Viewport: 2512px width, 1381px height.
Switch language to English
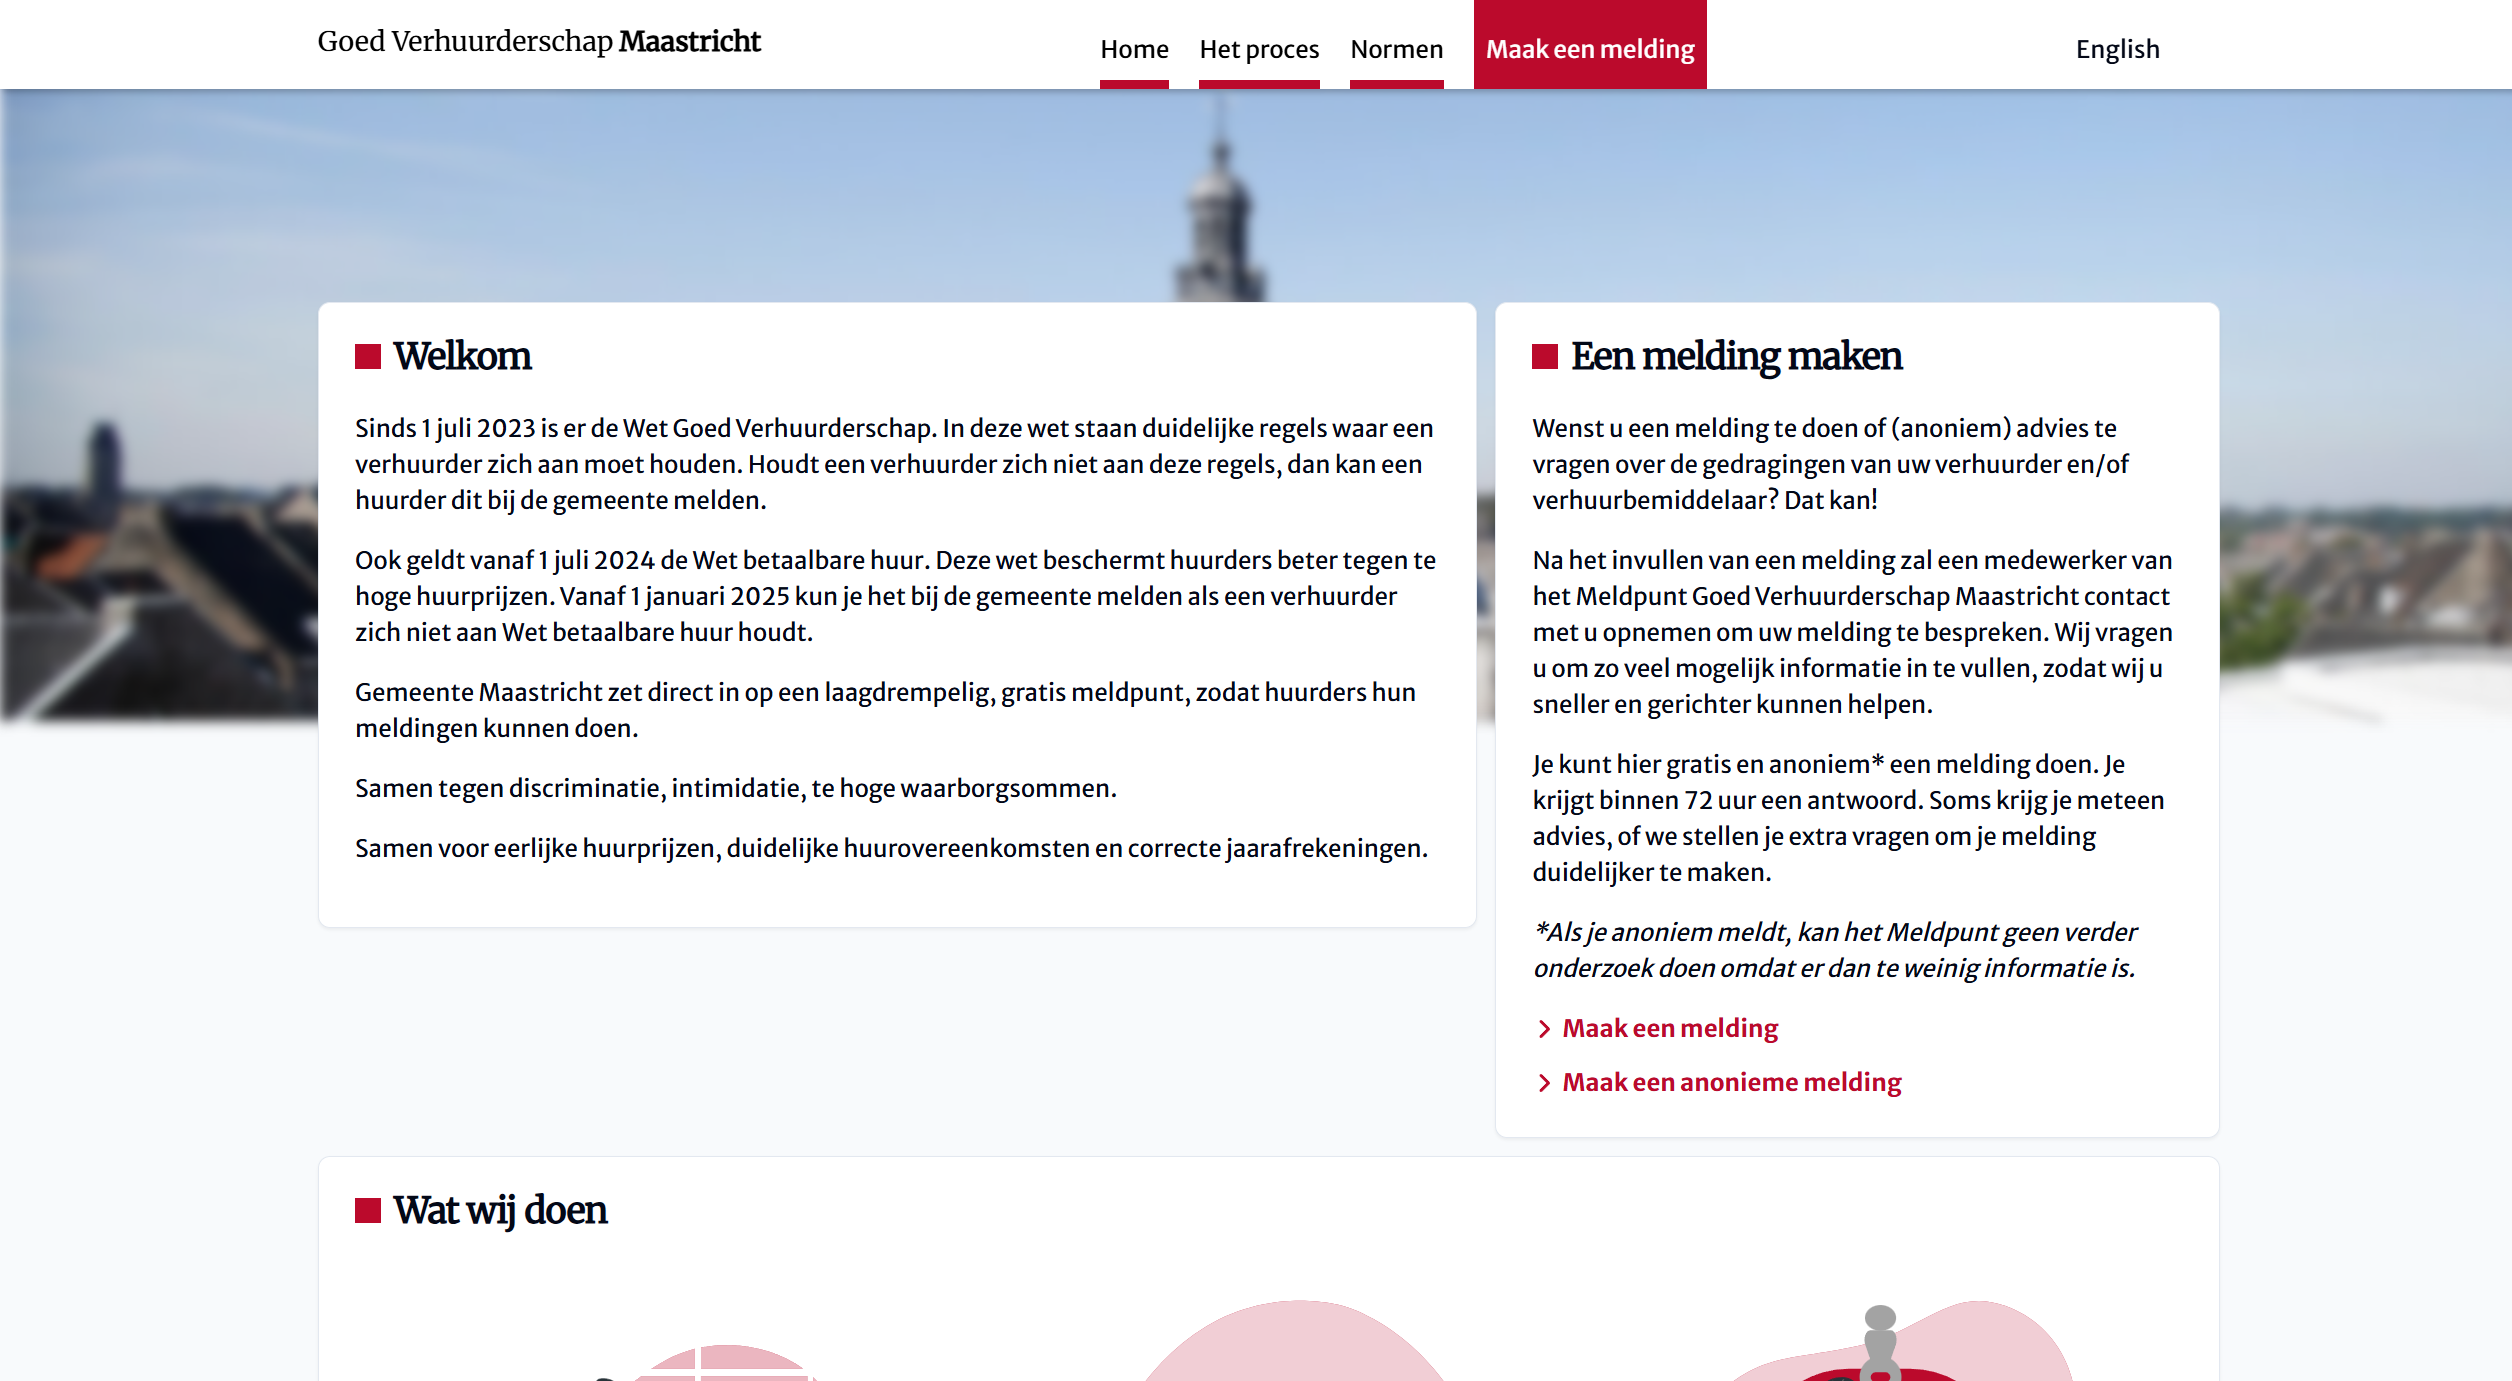pos(2117,49)
